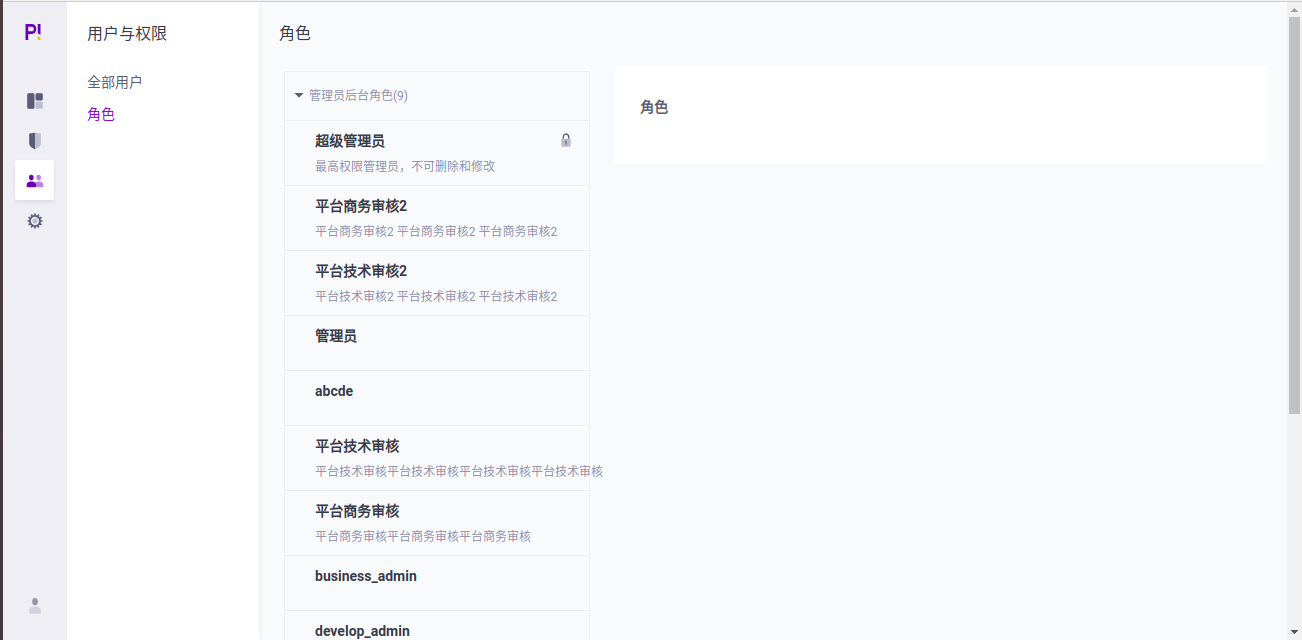
Task: Click description 平台技术审核2 平台技术审核2 平台技术审核2
Action: coord(436,296)
